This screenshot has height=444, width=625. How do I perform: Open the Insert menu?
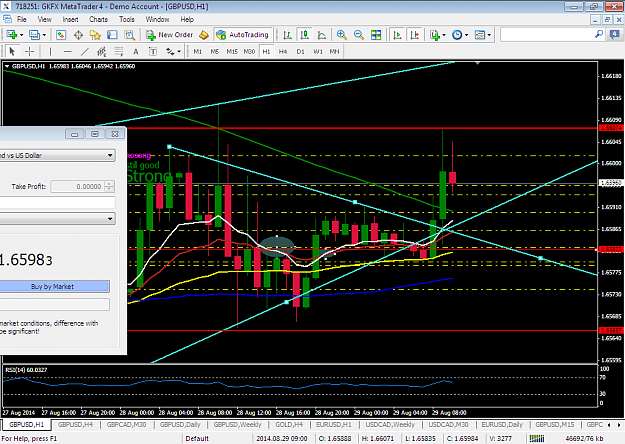71,19
